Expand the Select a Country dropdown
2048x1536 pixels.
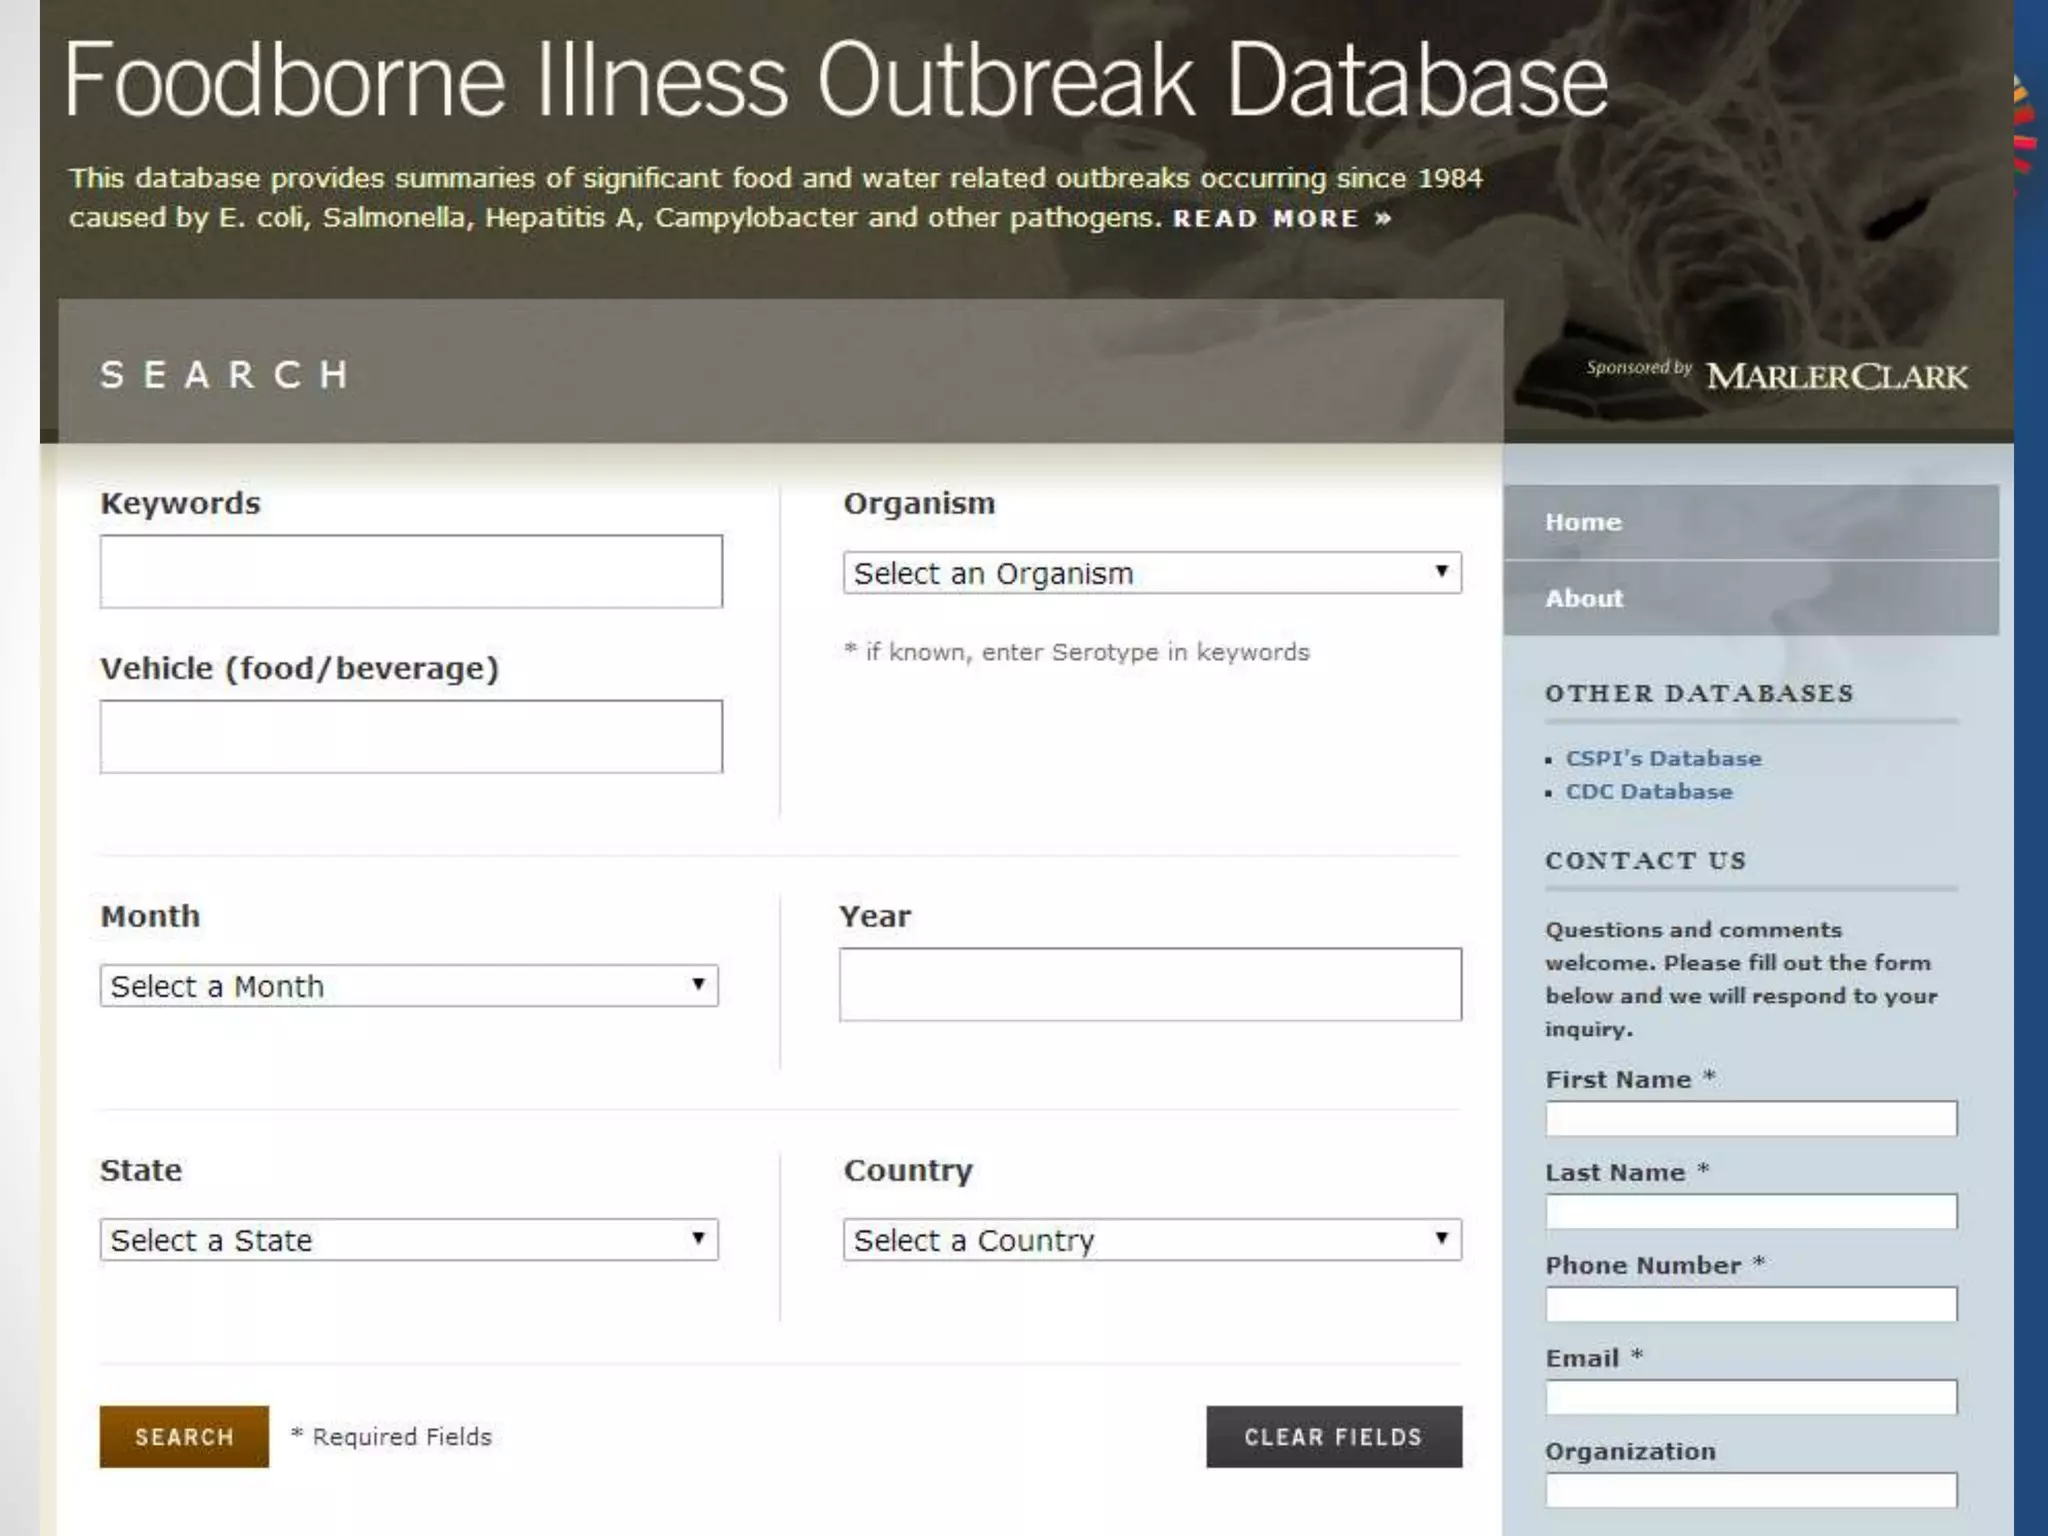point(1151,1240)
